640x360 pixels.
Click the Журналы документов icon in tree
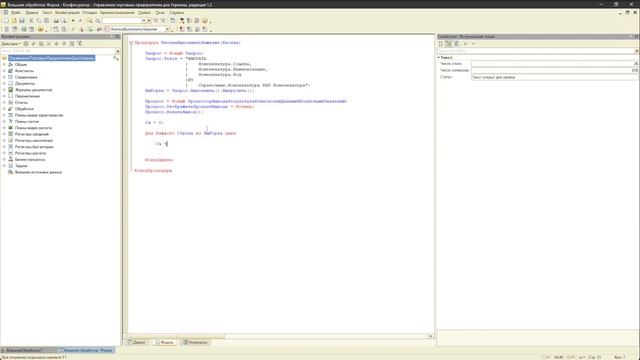click(x=11, y=89)
